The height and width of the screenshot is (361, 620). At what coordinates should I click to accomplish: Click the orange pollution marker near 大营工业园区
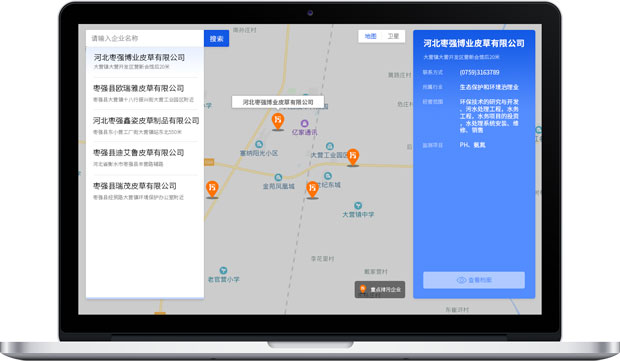(x=353, y=157)
